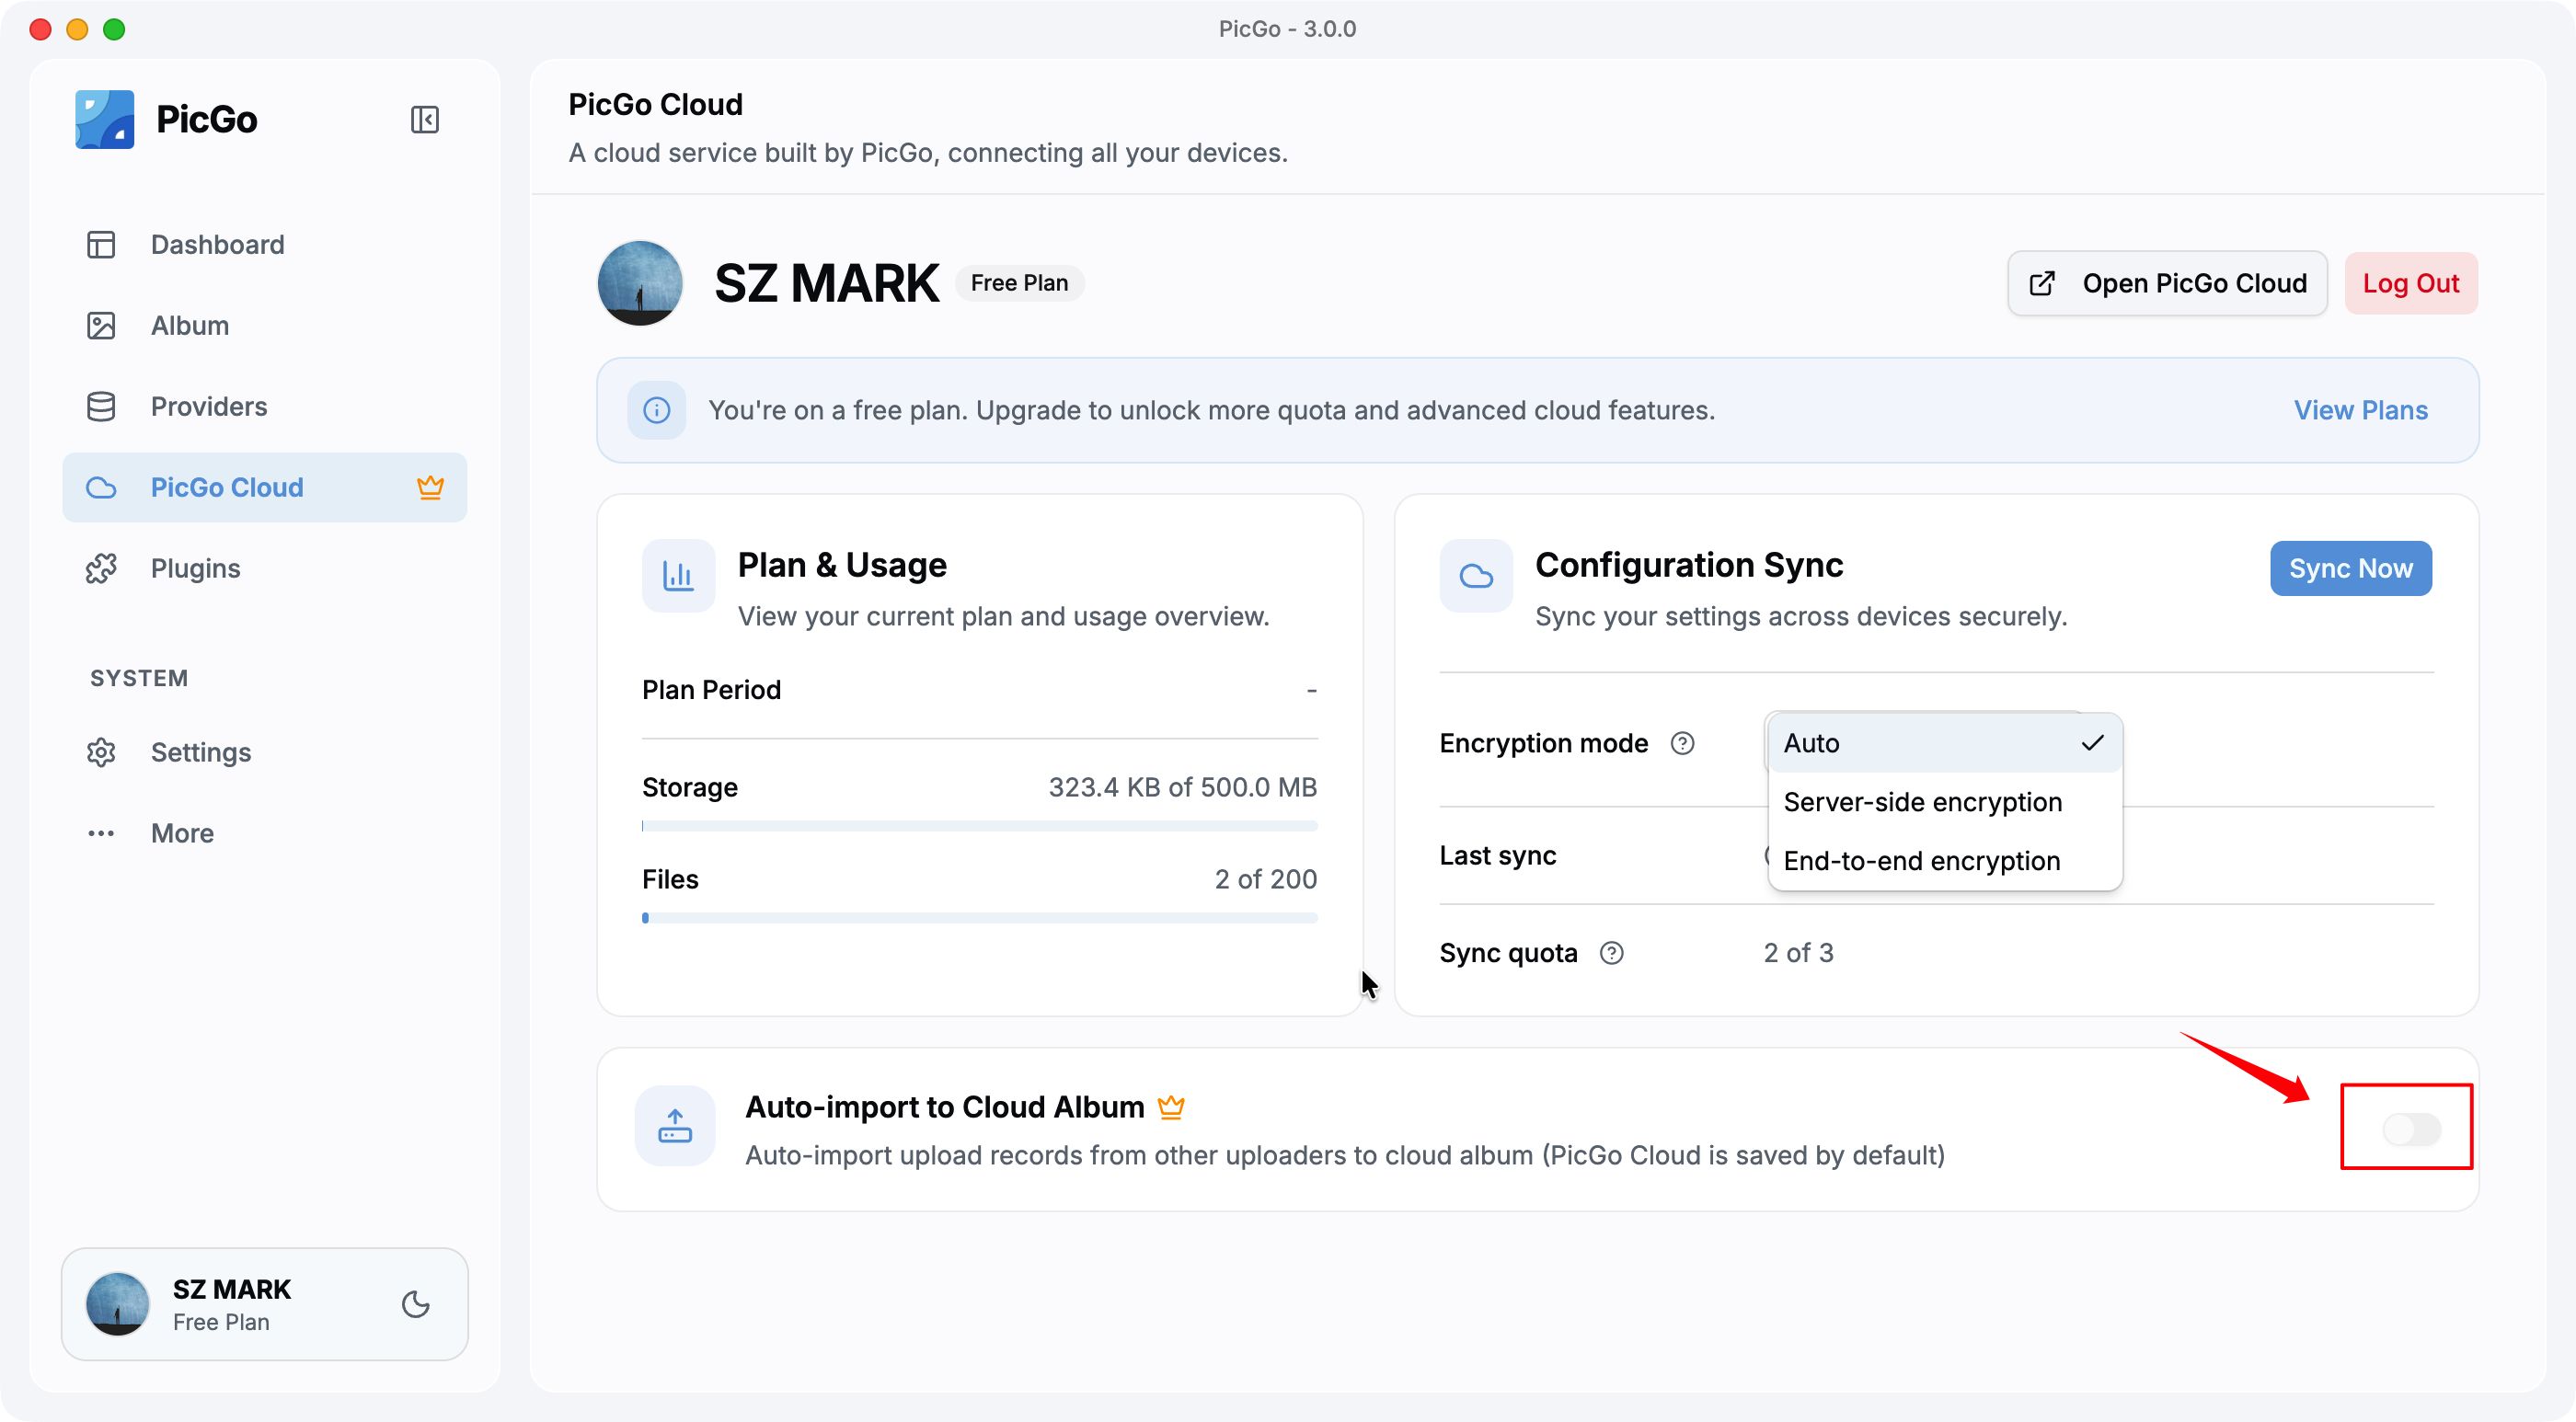Follow the View Plans link

[x=2360, y=410]
